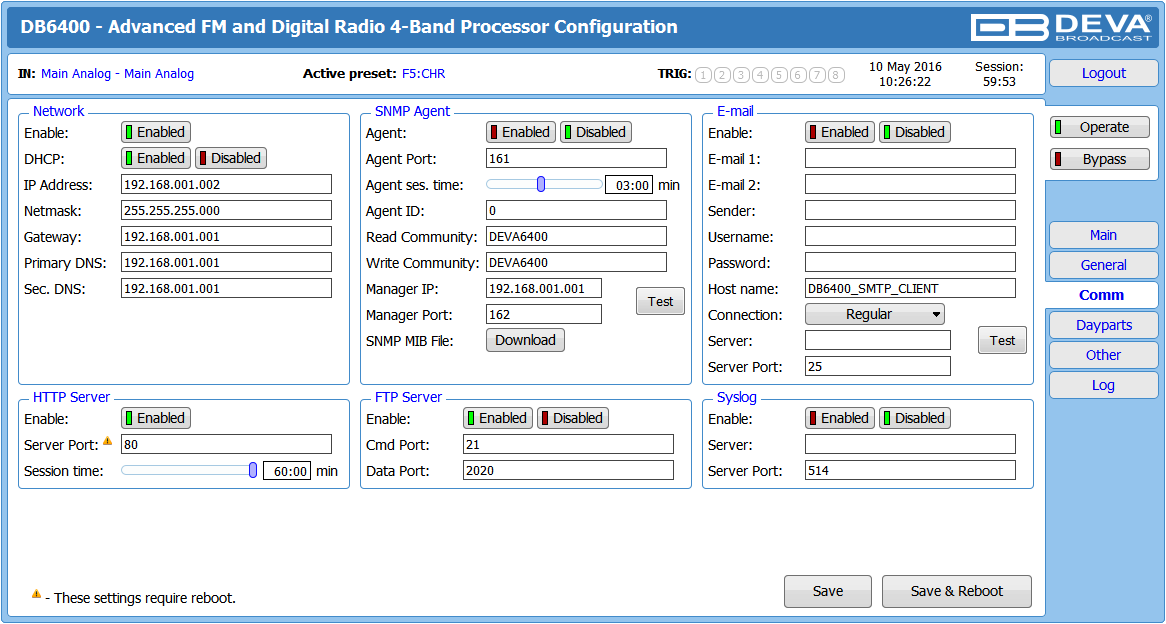
Task: Click the Agent ID field
Action: click(576, 210)
